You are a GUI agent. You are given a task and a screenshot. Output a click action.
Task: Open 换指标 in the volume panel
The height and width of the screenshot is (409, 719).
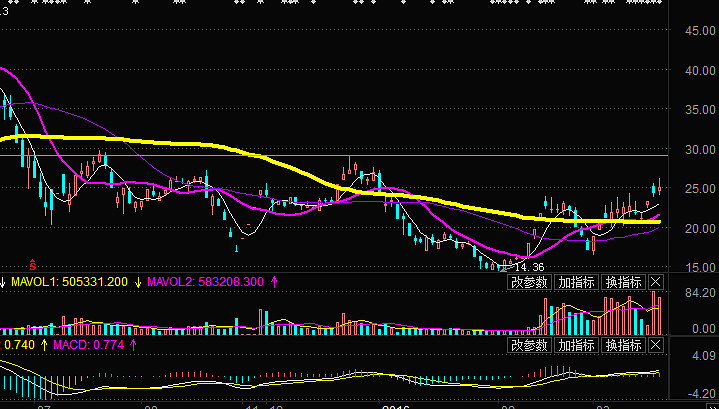coord(623,282)
